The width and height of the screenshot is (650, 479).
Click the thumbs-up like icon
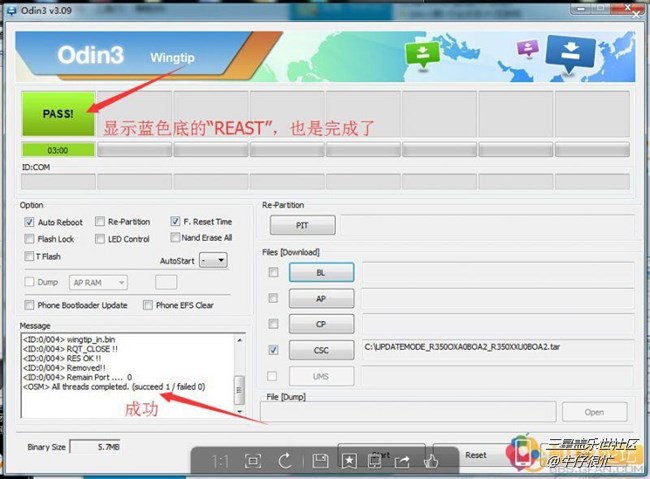(x=431, y=459)
